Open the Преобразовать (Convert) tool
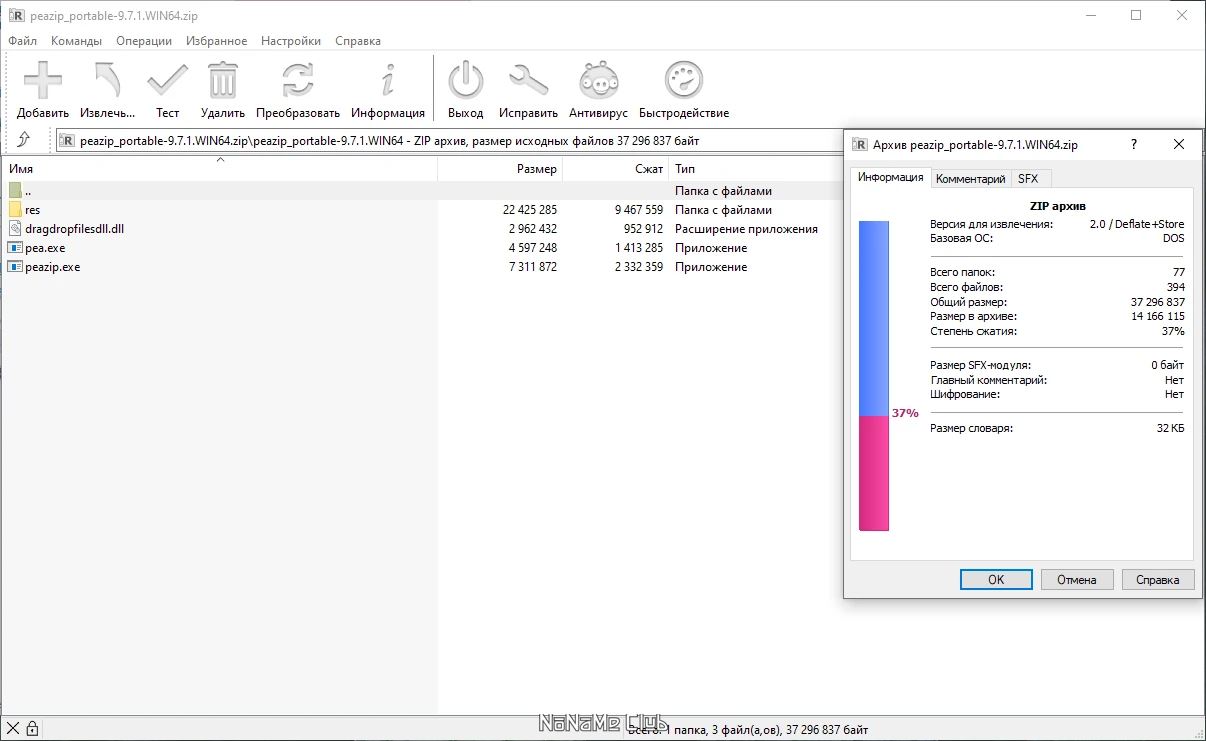 click(x=298, y=81)
